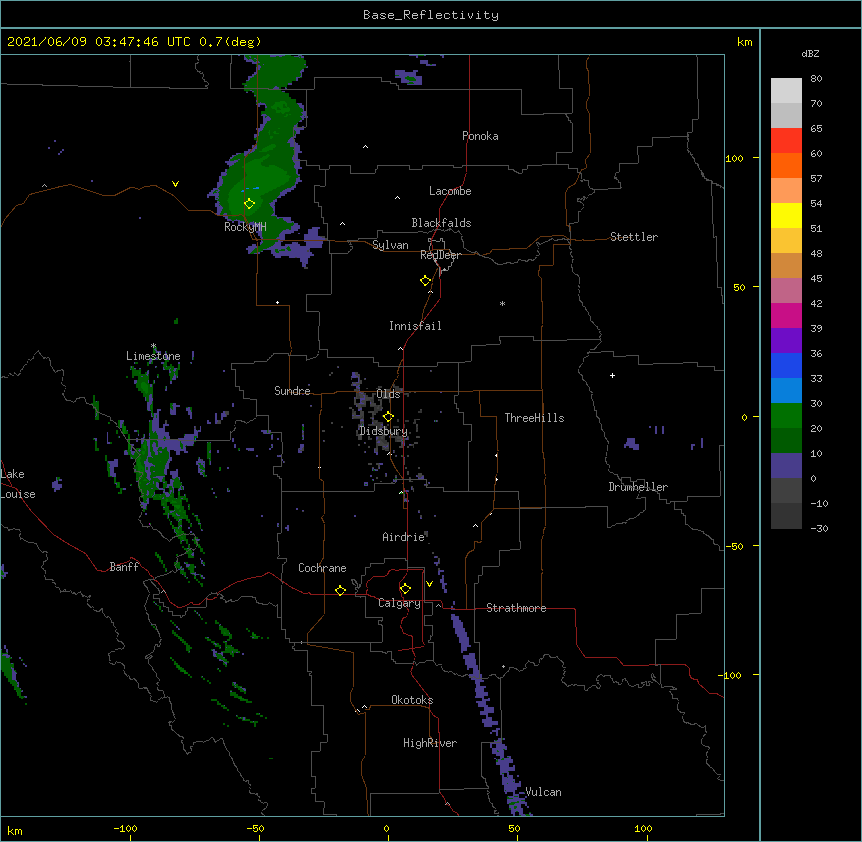Click the blue echo patch south of Sylvan's west
862x842 pixels.
click(x=300, y=247)
